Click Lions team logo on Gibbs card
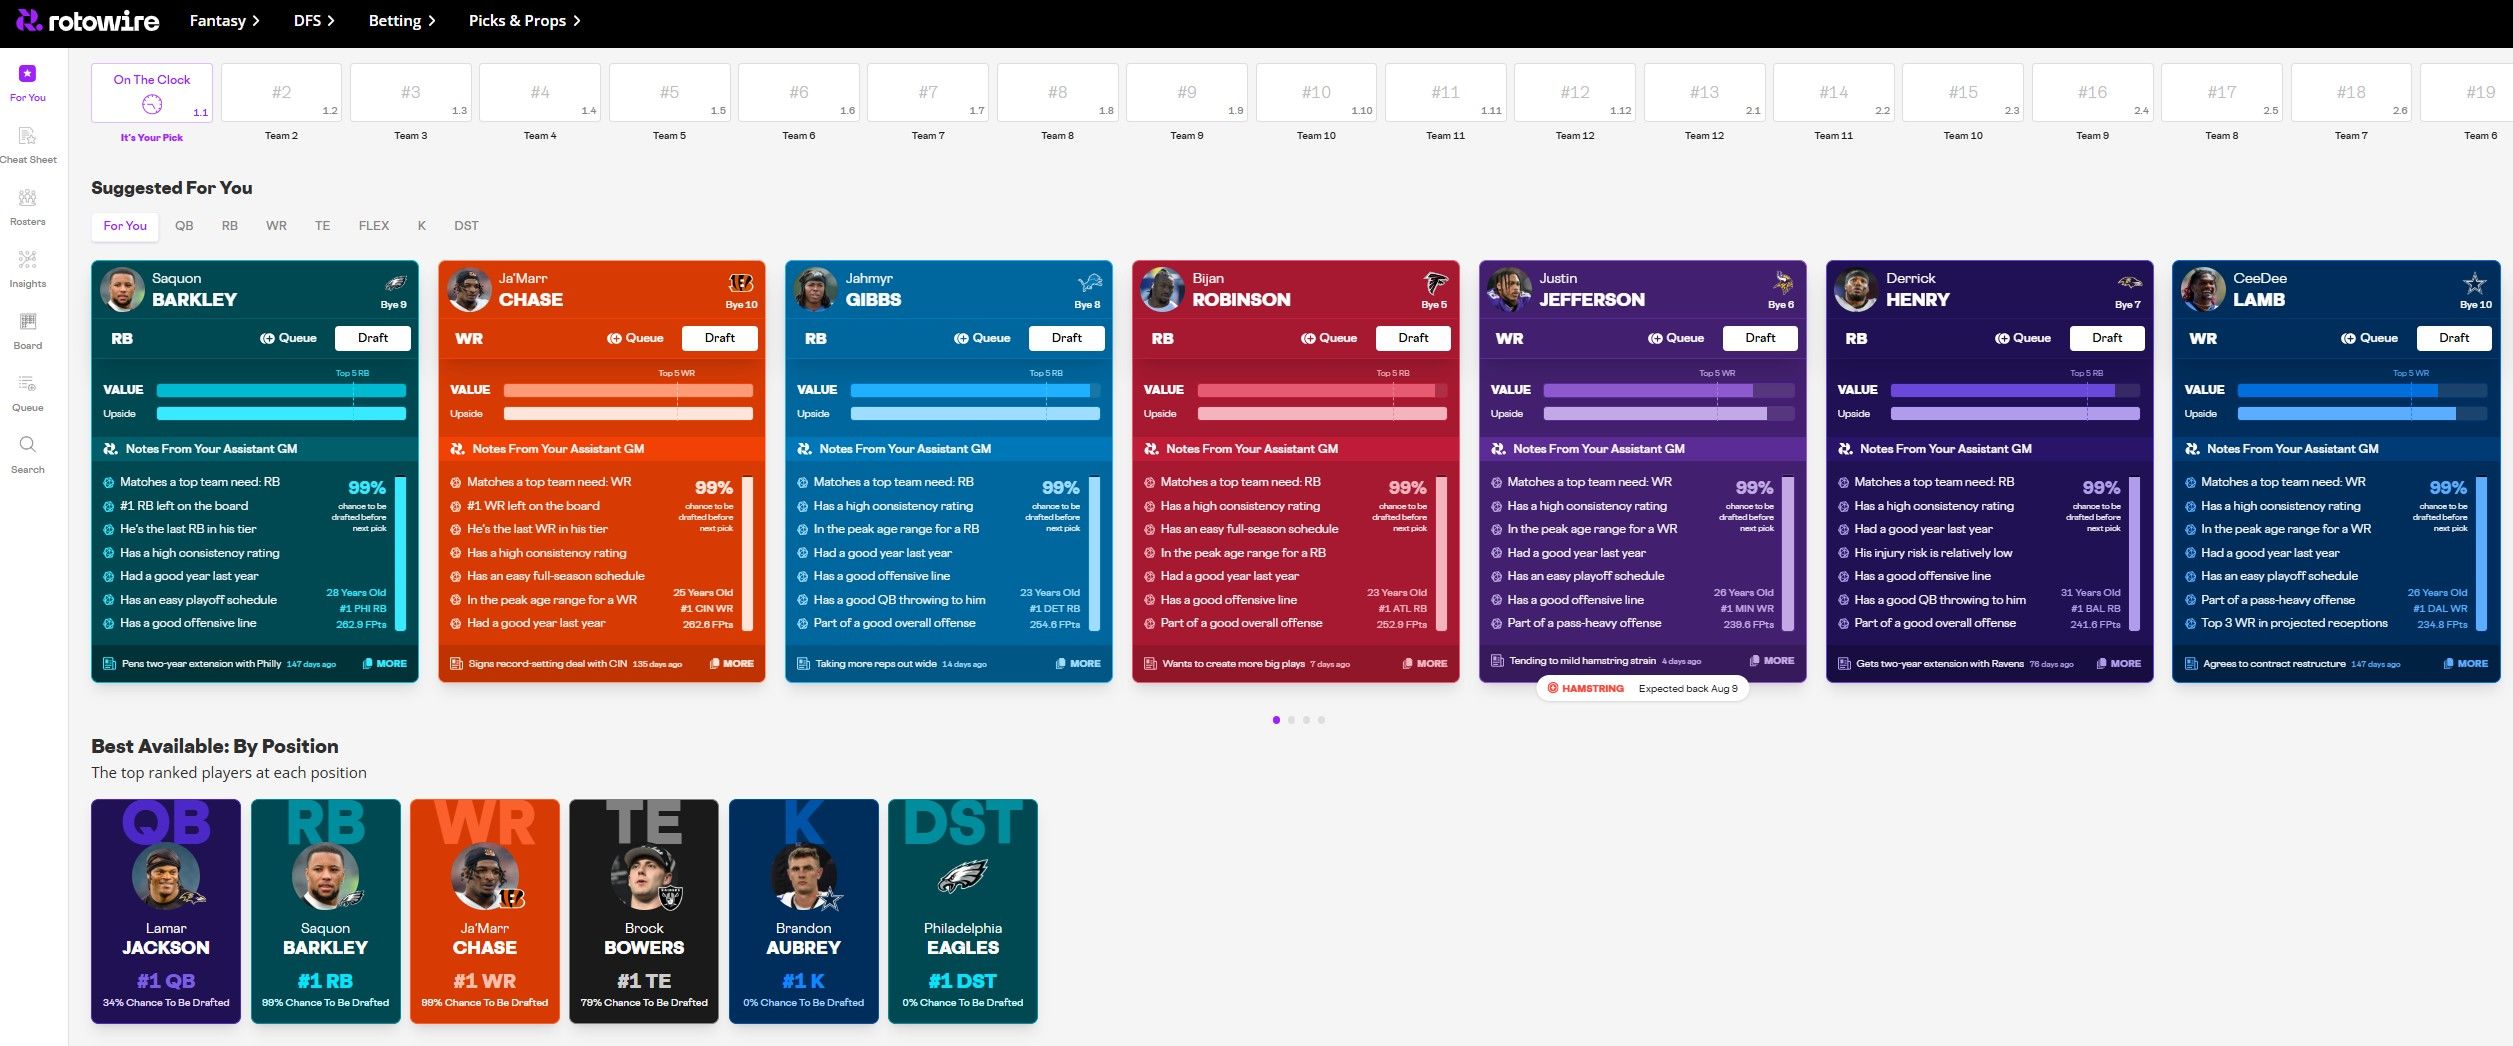The height and width of the screenshot is (1046, 2513). [x=1089, y=283]
